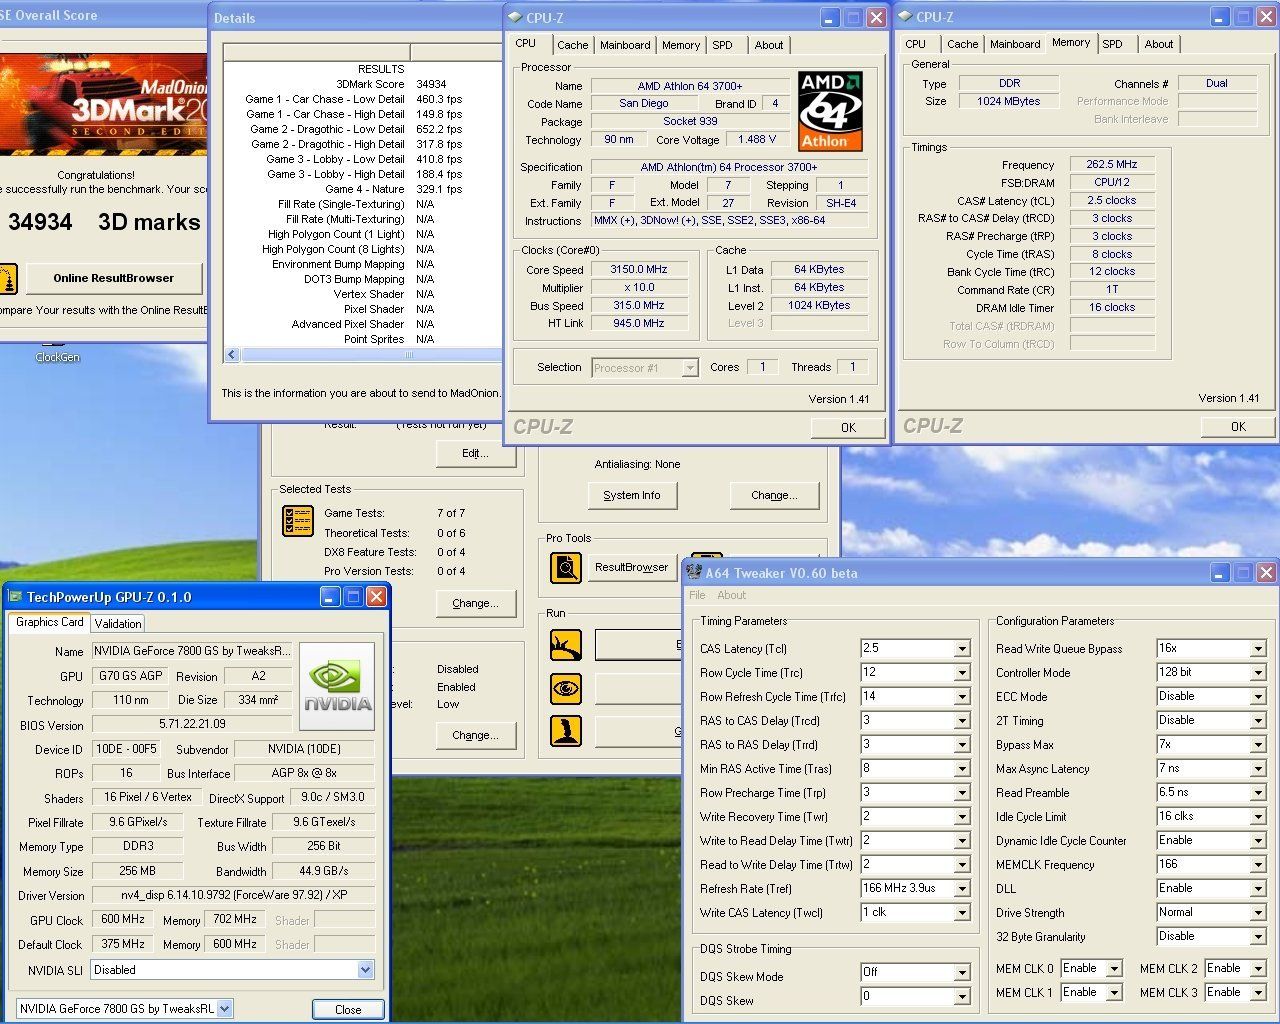Click the Memory Type DDR3 field in GPU-Z
Image resolution: width=1280 pixels, height=1024 pixels.
[139, 846]
